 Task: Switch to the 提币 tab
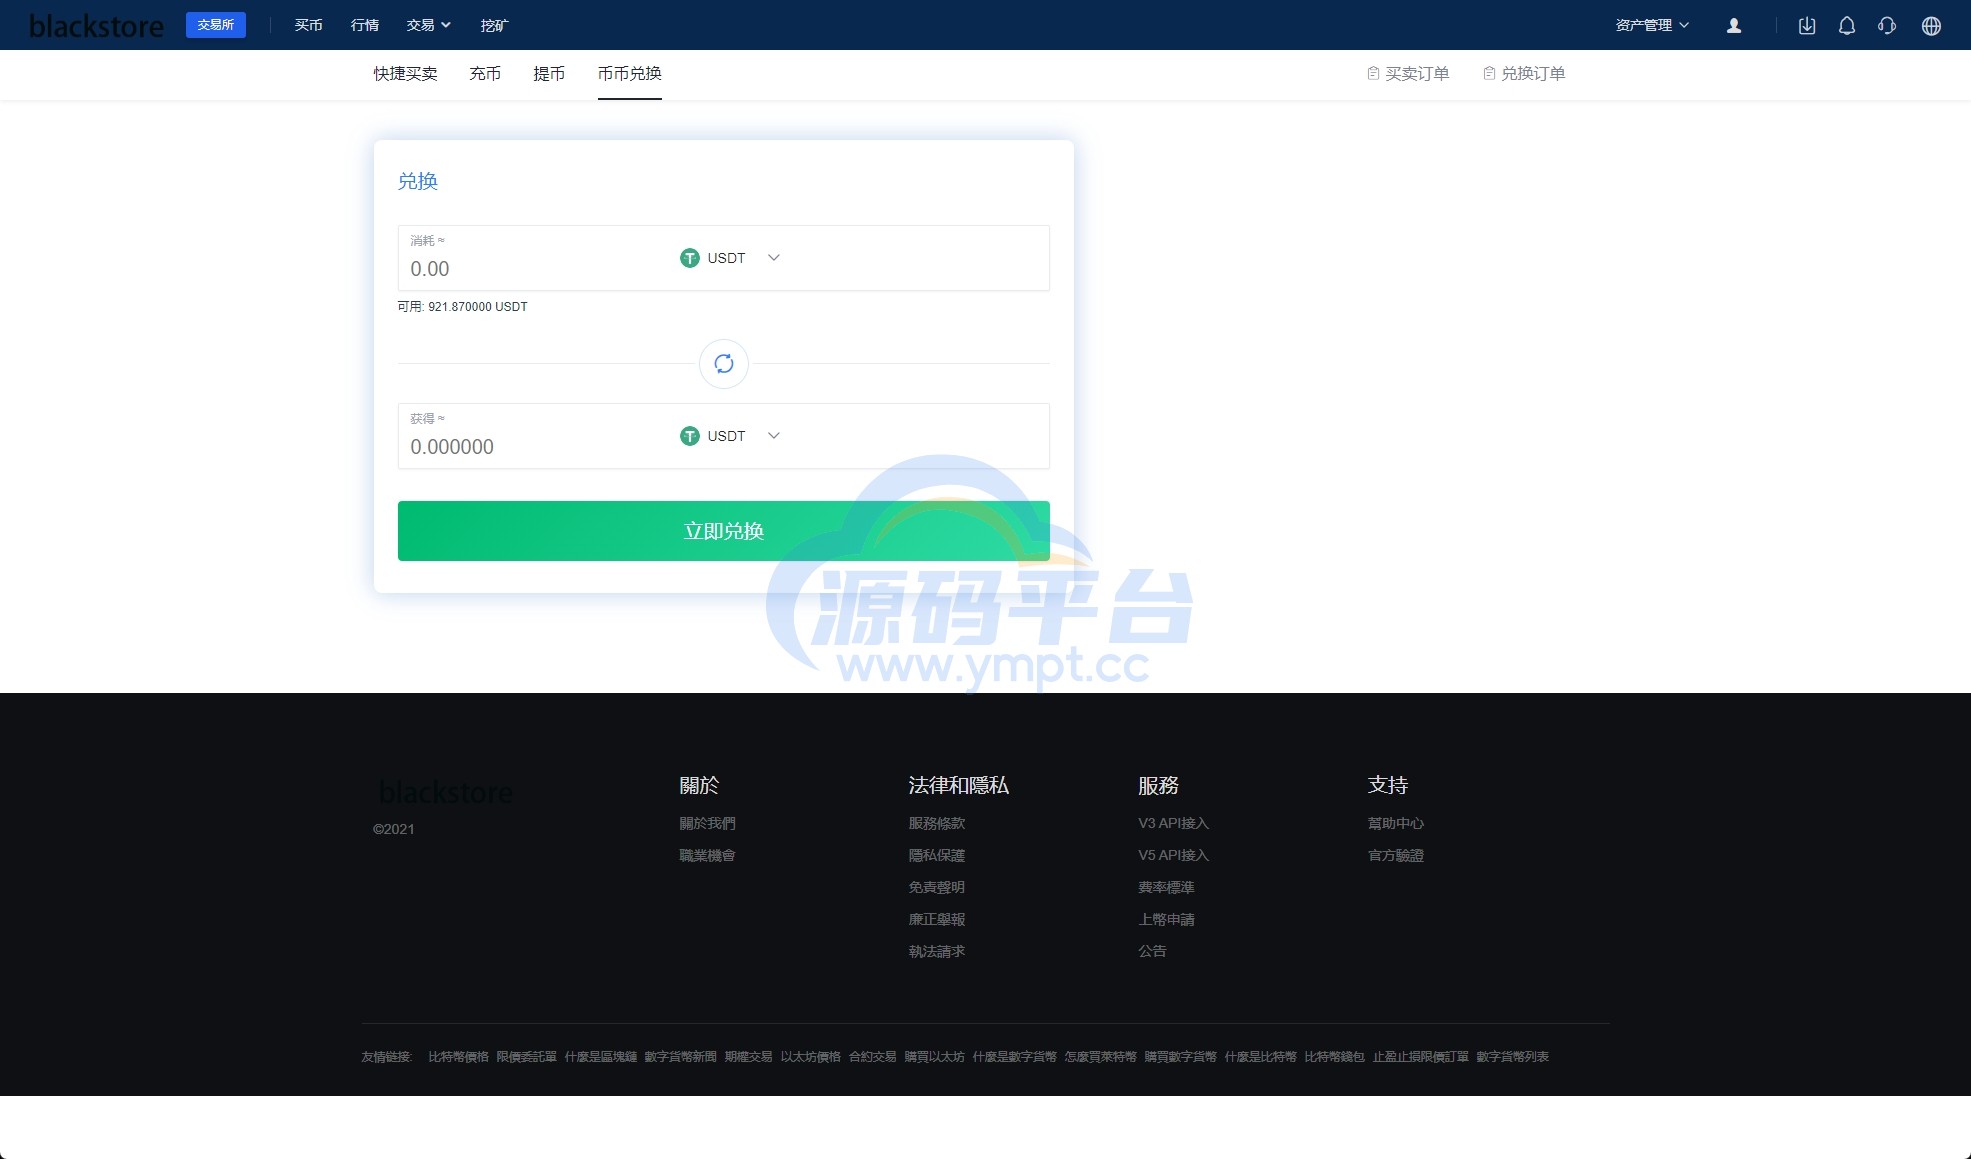pos(550,74)
